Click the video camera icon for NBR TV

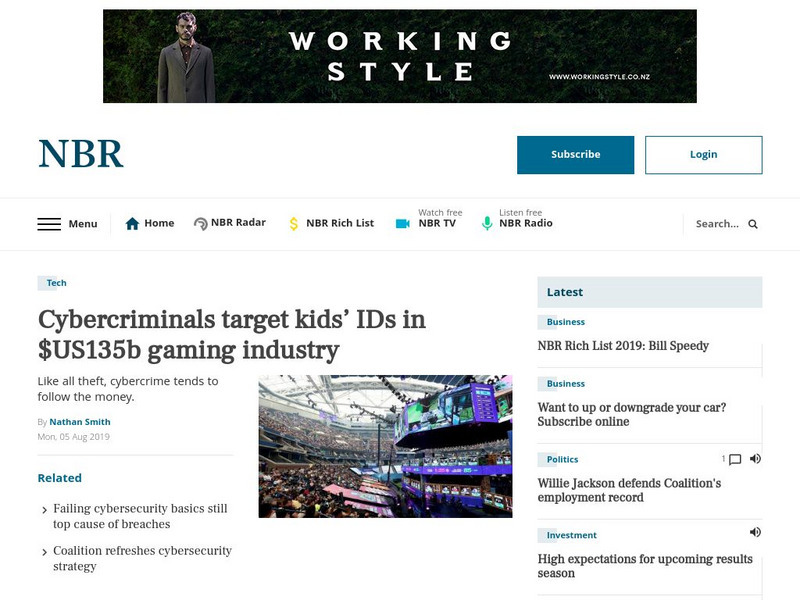[x=403, y=223]
